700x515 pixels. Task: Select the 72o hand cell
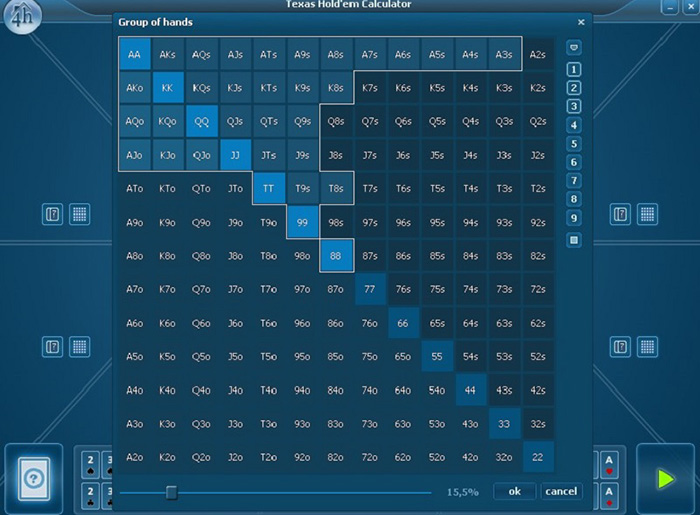(x=370, y=457)
